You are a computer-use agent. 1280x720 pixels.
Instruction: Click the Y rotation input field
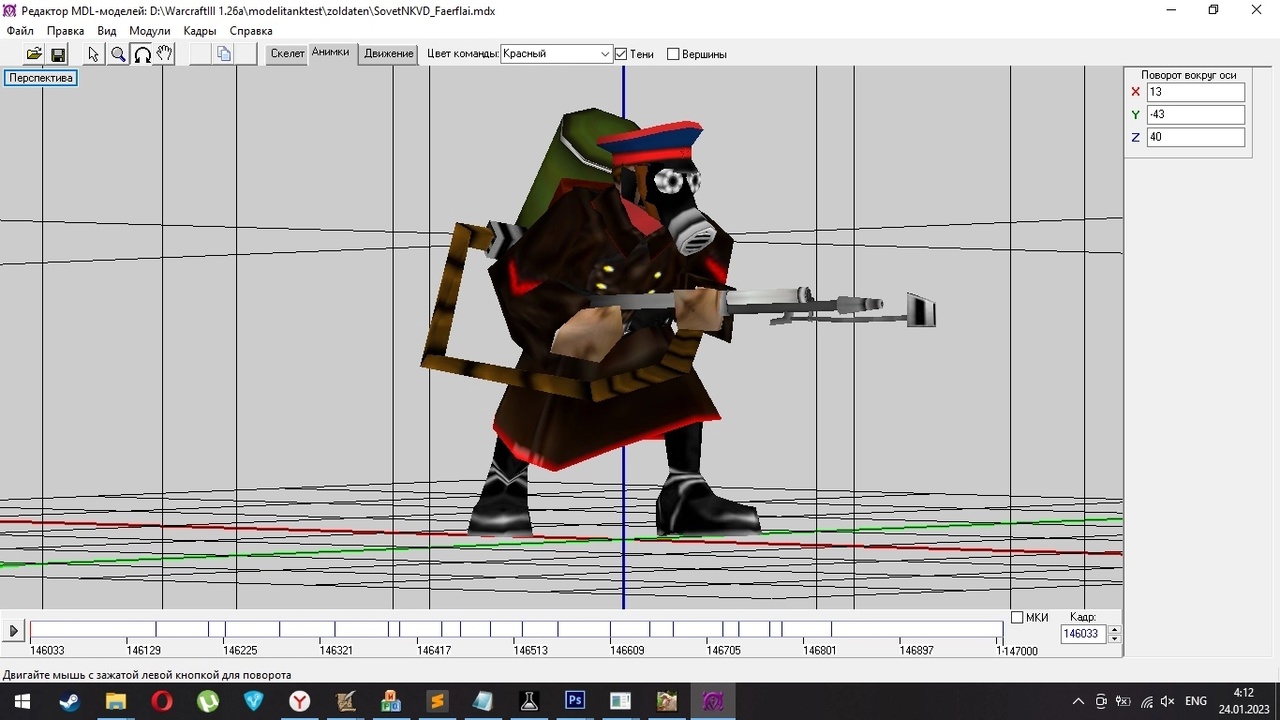tap(1195, 114)
